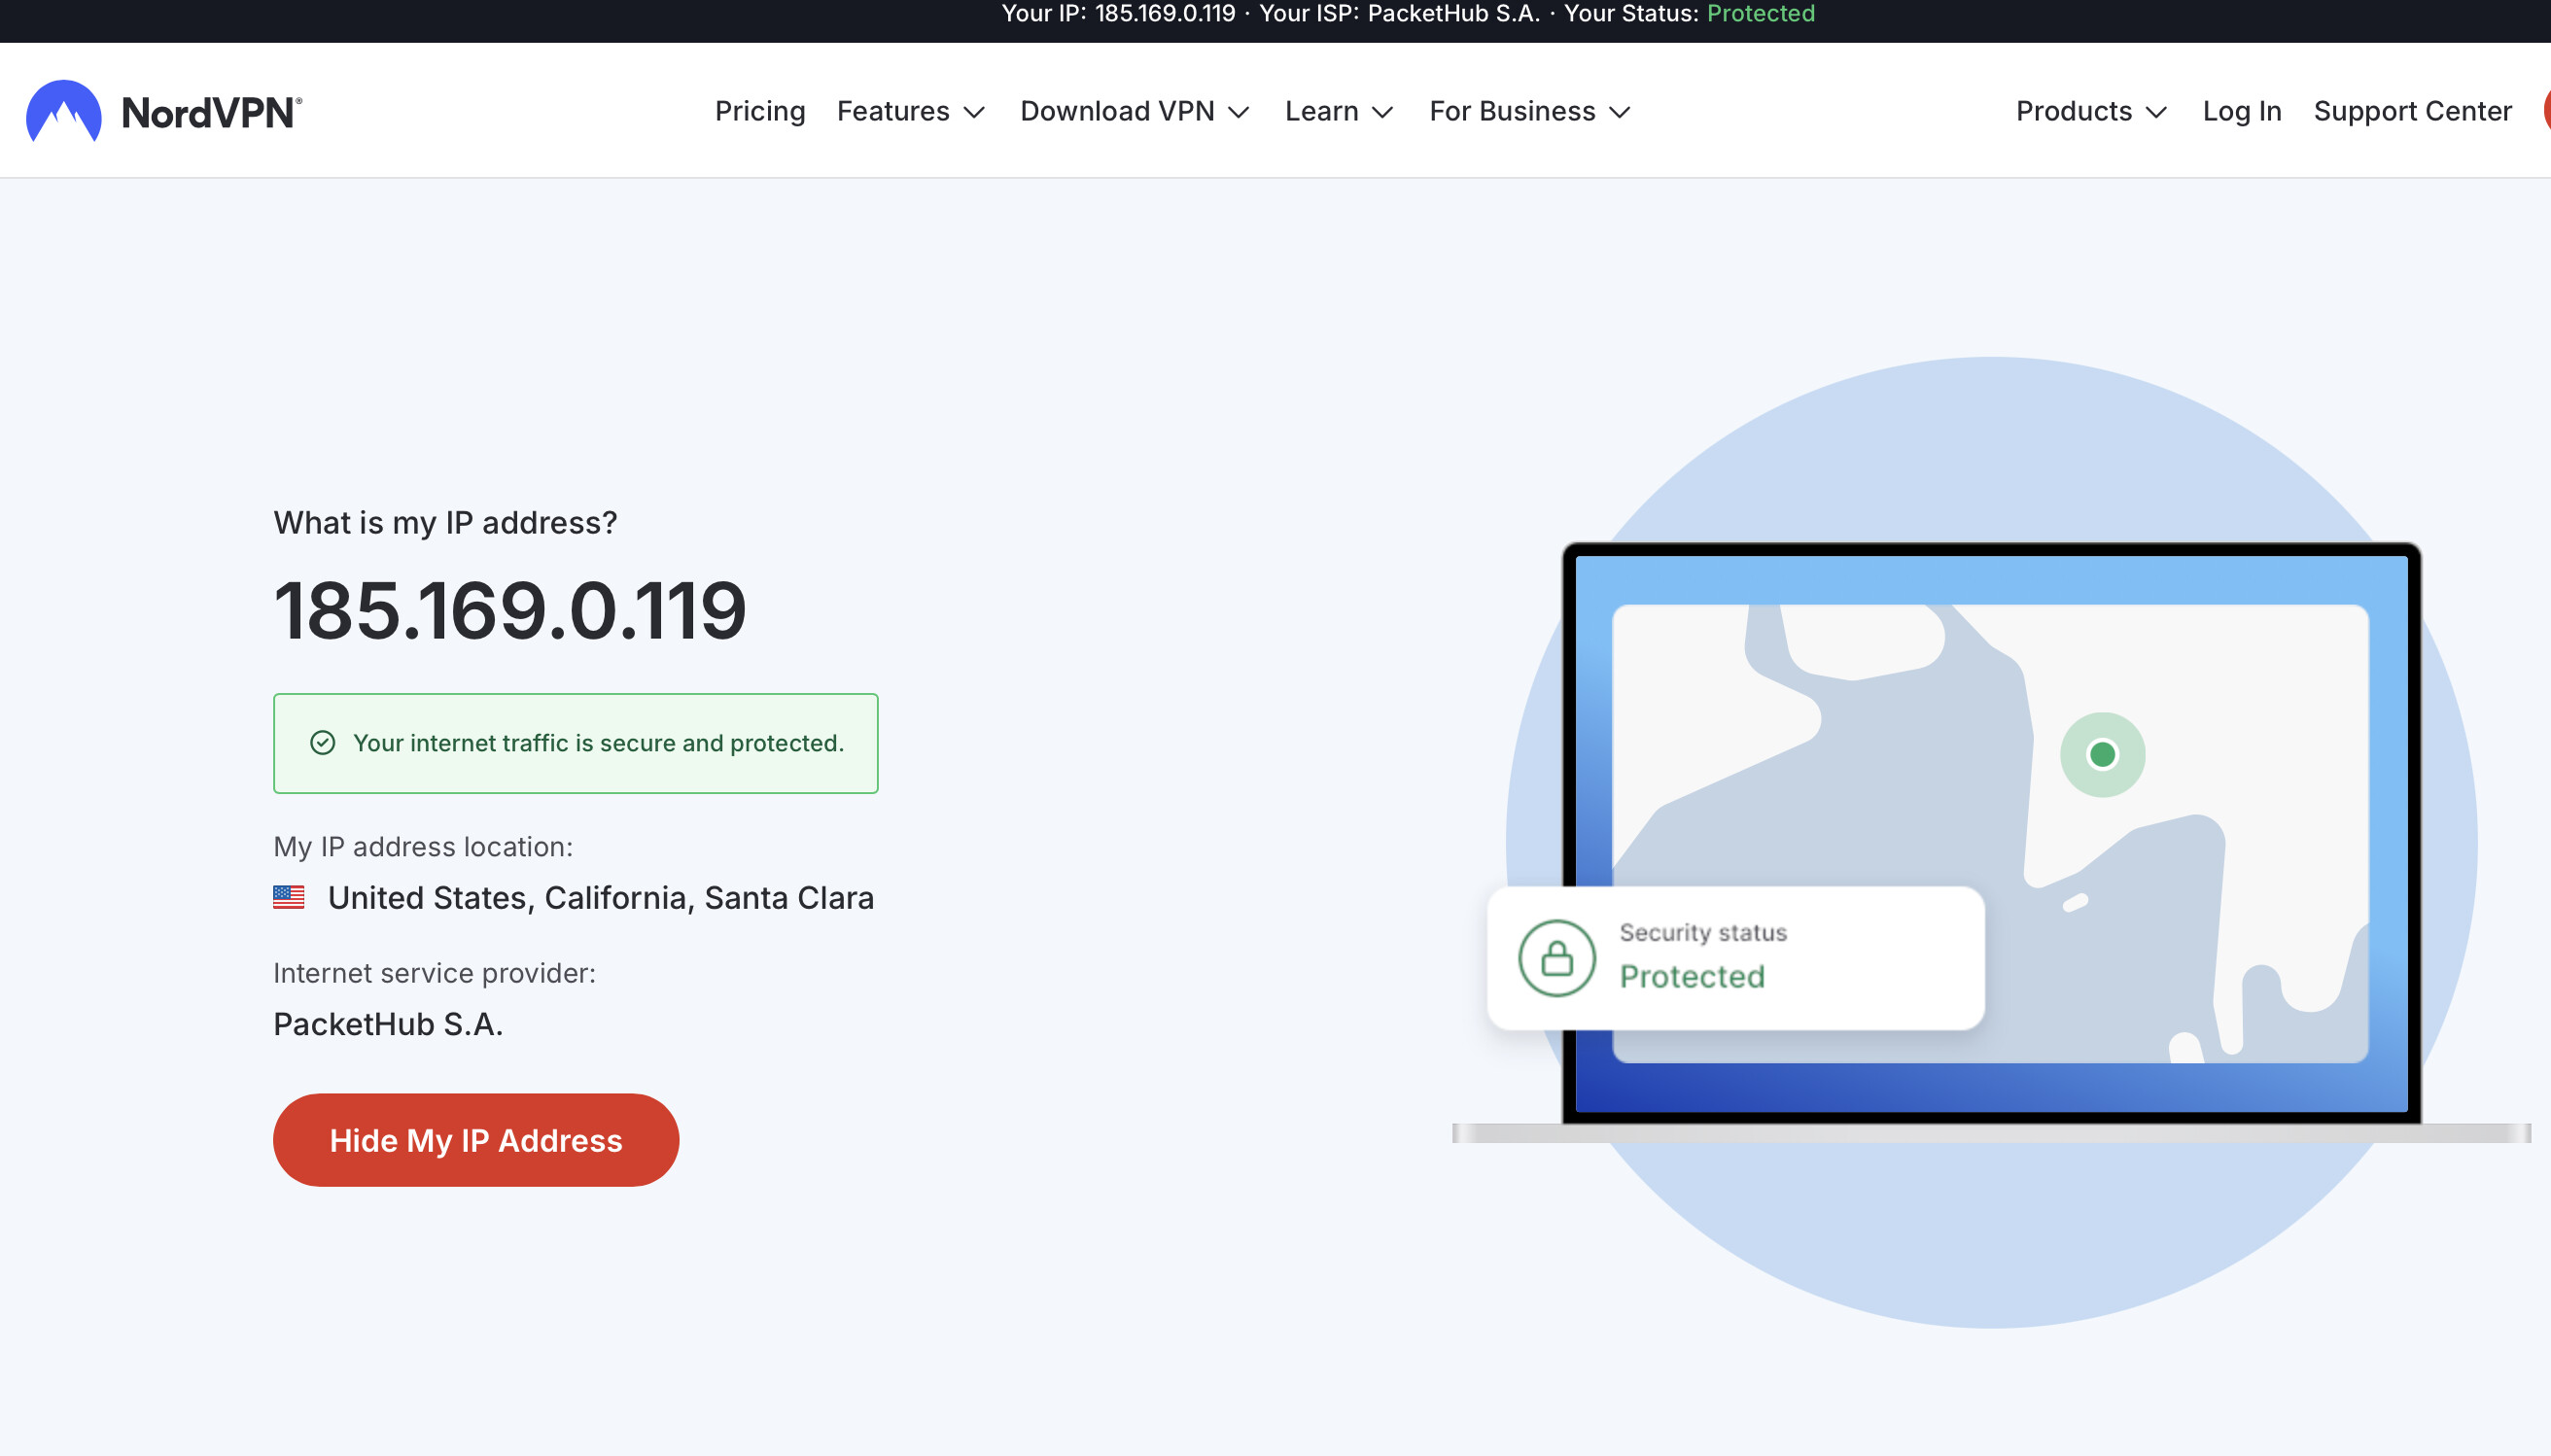Expand the Learn menu chevron
The height and width of the screenshot is (1456, 2551).
tap(1382, 112)
